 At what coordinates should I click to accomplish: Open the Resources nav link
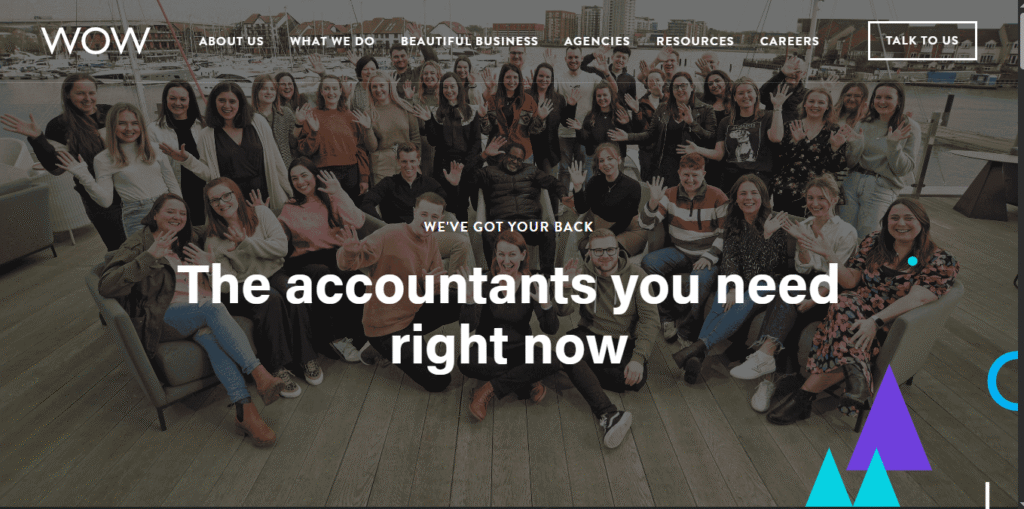pos(695,41)
